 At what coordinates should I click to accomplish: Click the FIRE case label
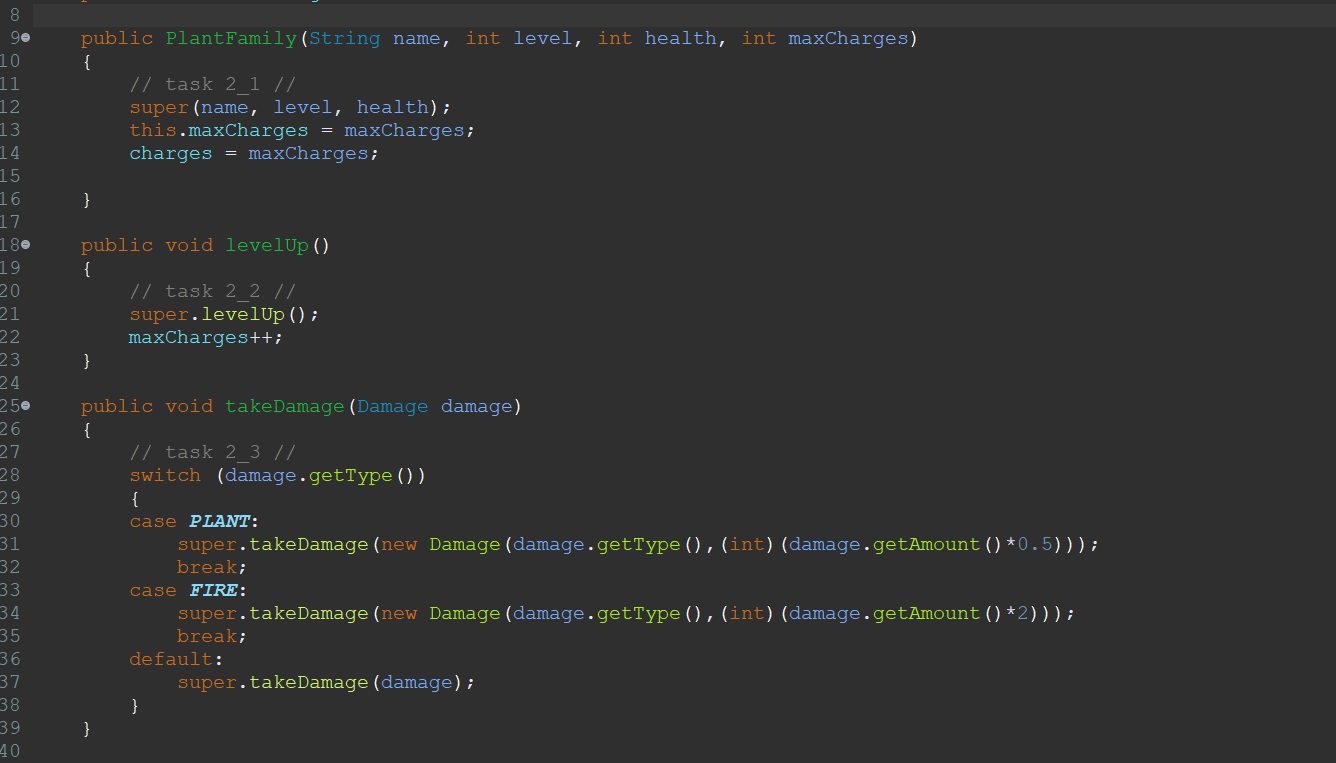(213, 590)
